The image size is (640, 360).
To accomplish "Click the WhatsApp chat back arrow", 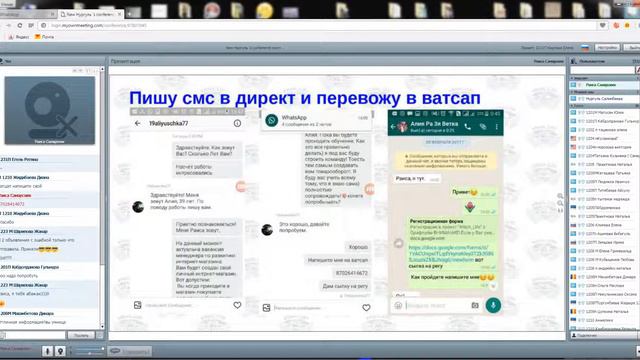I will [x=393, y=127].
